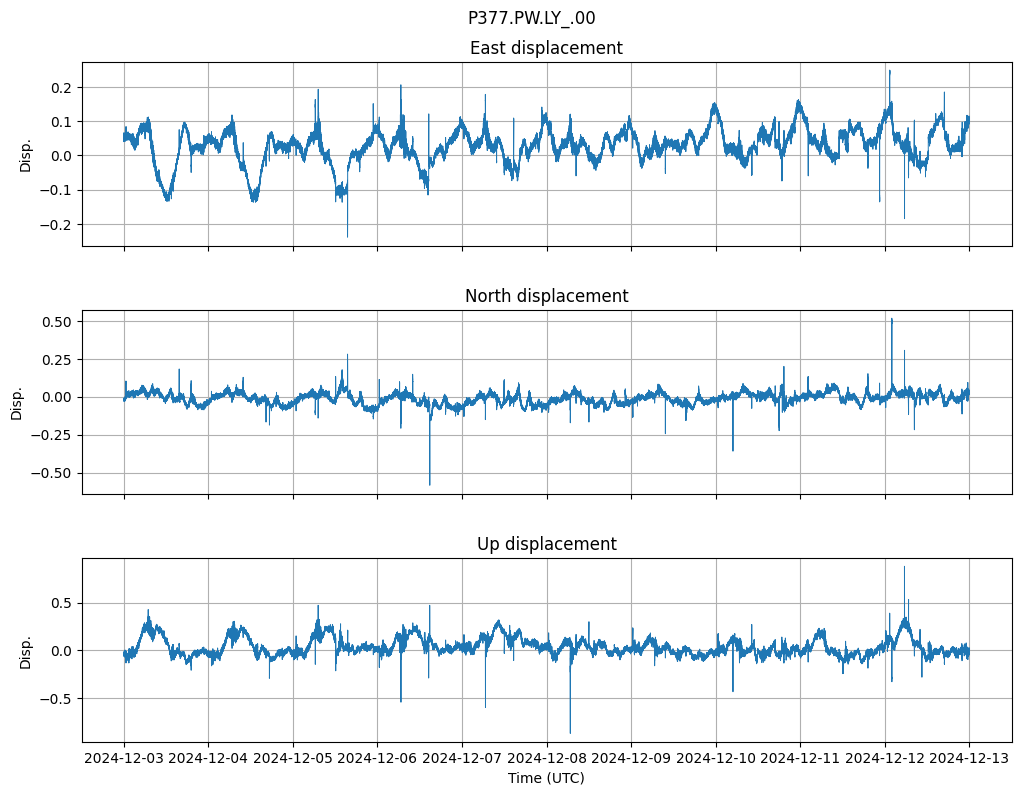Click the East plot's Disp. y-axis label
This screenshot has height=795, width=1021.
(25, 155)
